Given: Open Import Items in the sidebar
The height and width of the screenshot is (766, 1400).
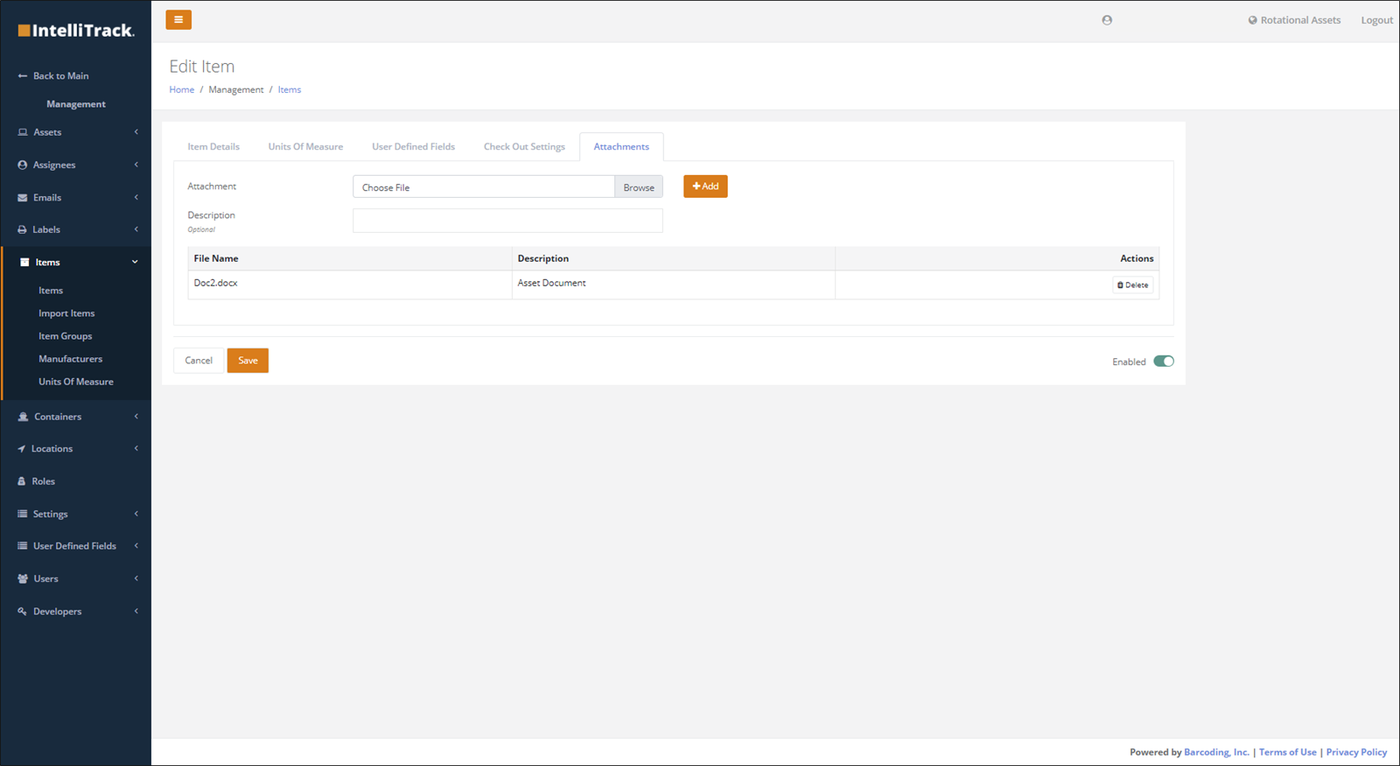Looking at the screenshot, I should click(x=67, y=313).
